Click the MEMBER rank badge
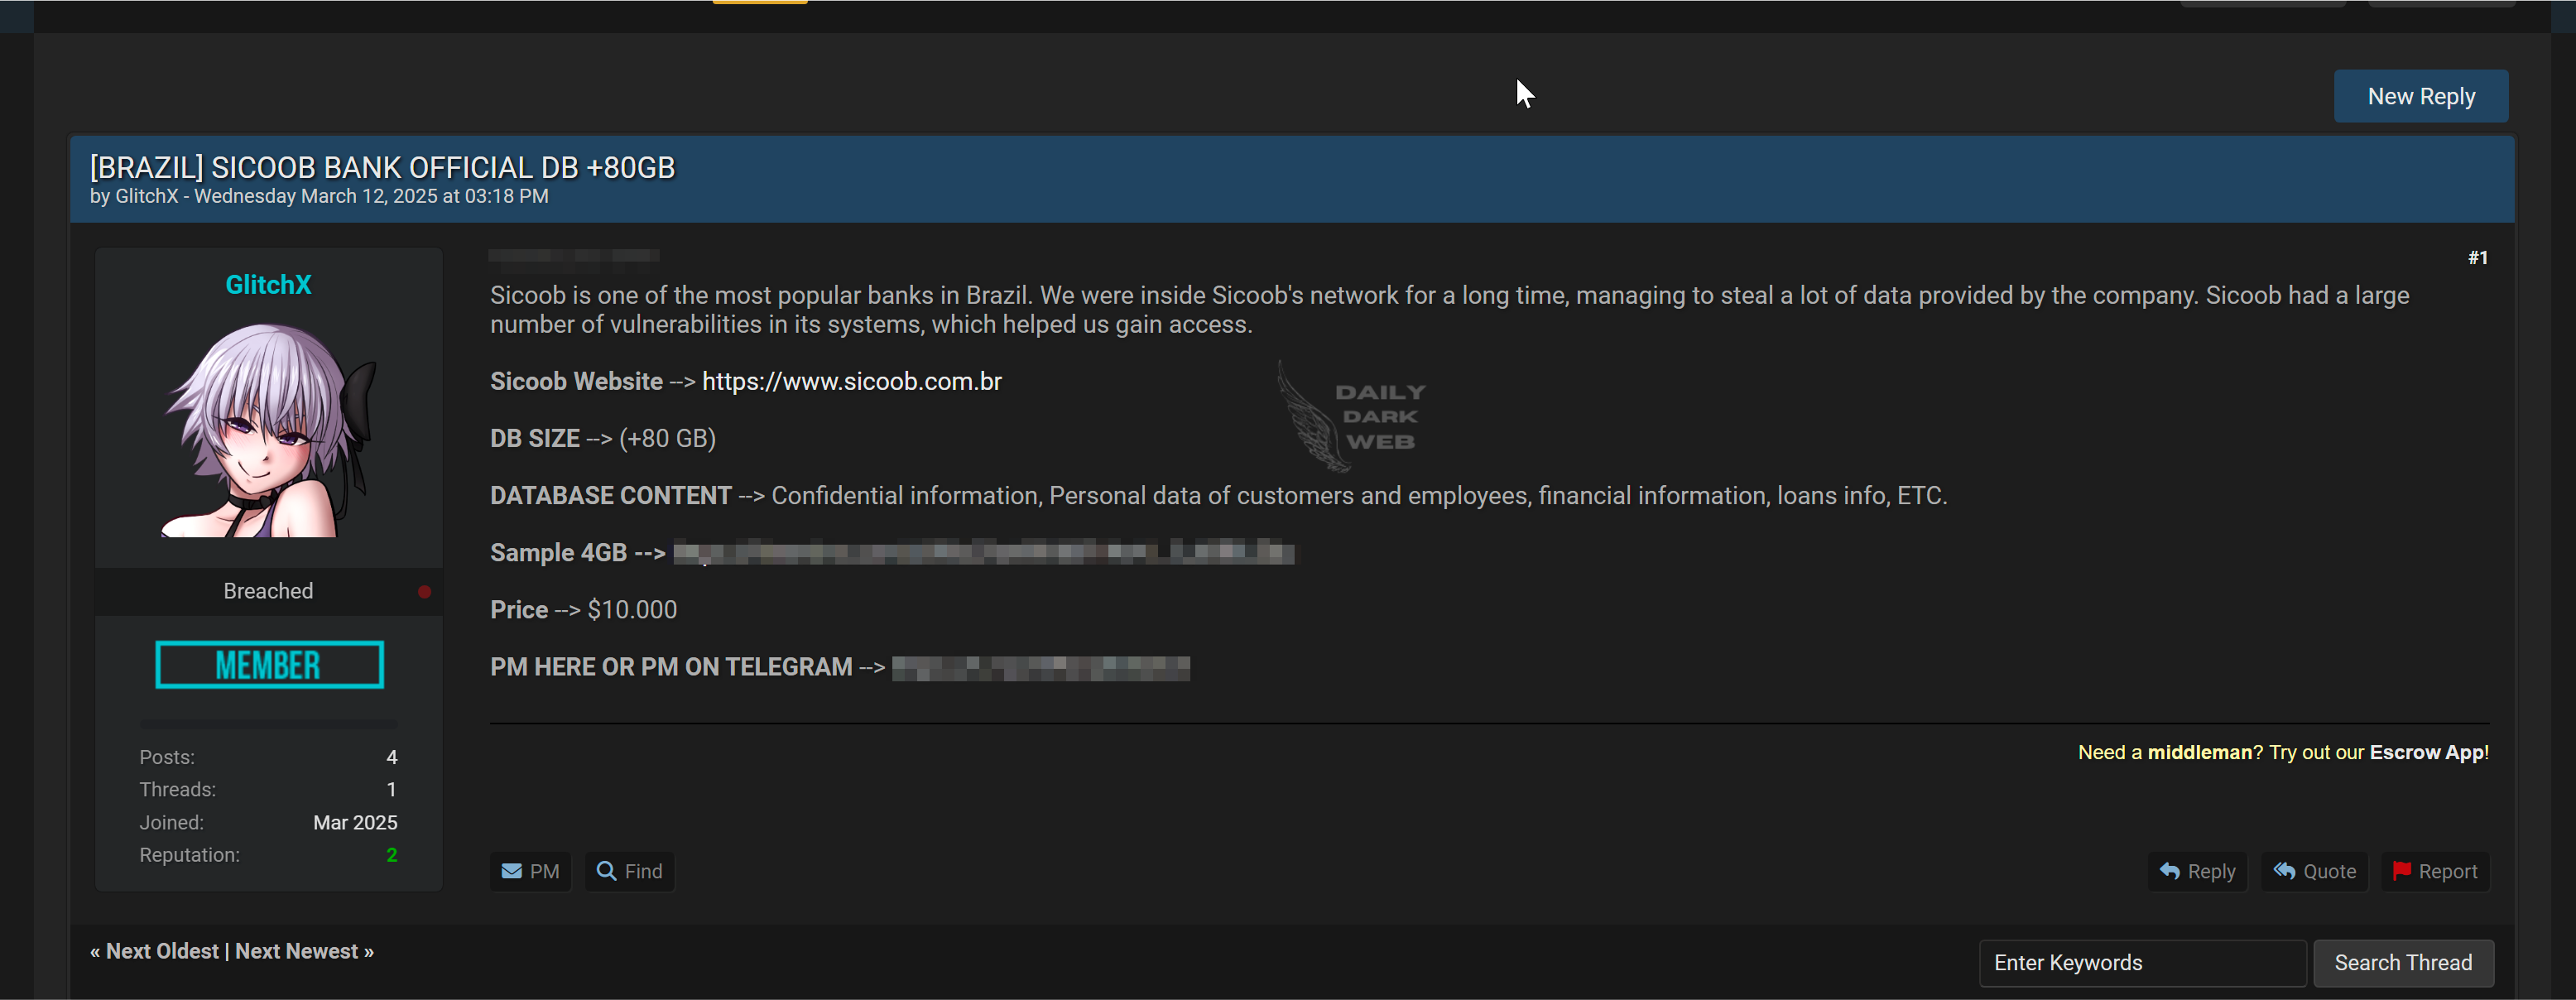This screenshot has height=1000, width=2576. pyautogui.click(x=269, y=665)
